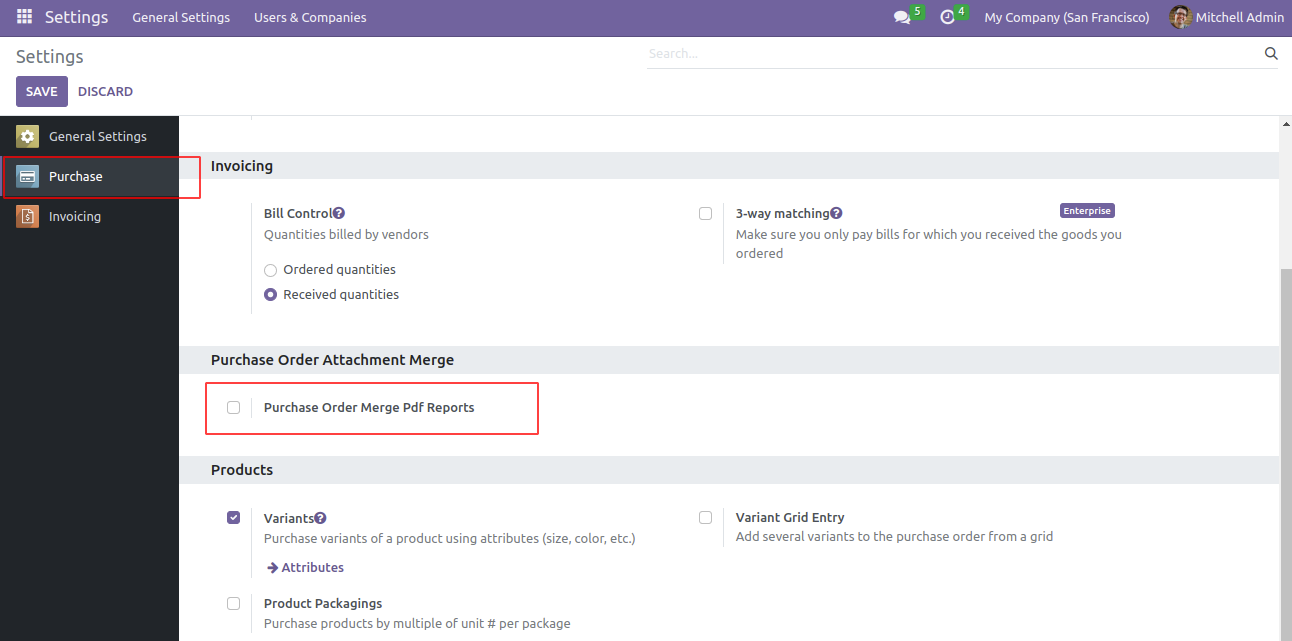Click the SAVE button

[42, 91]
